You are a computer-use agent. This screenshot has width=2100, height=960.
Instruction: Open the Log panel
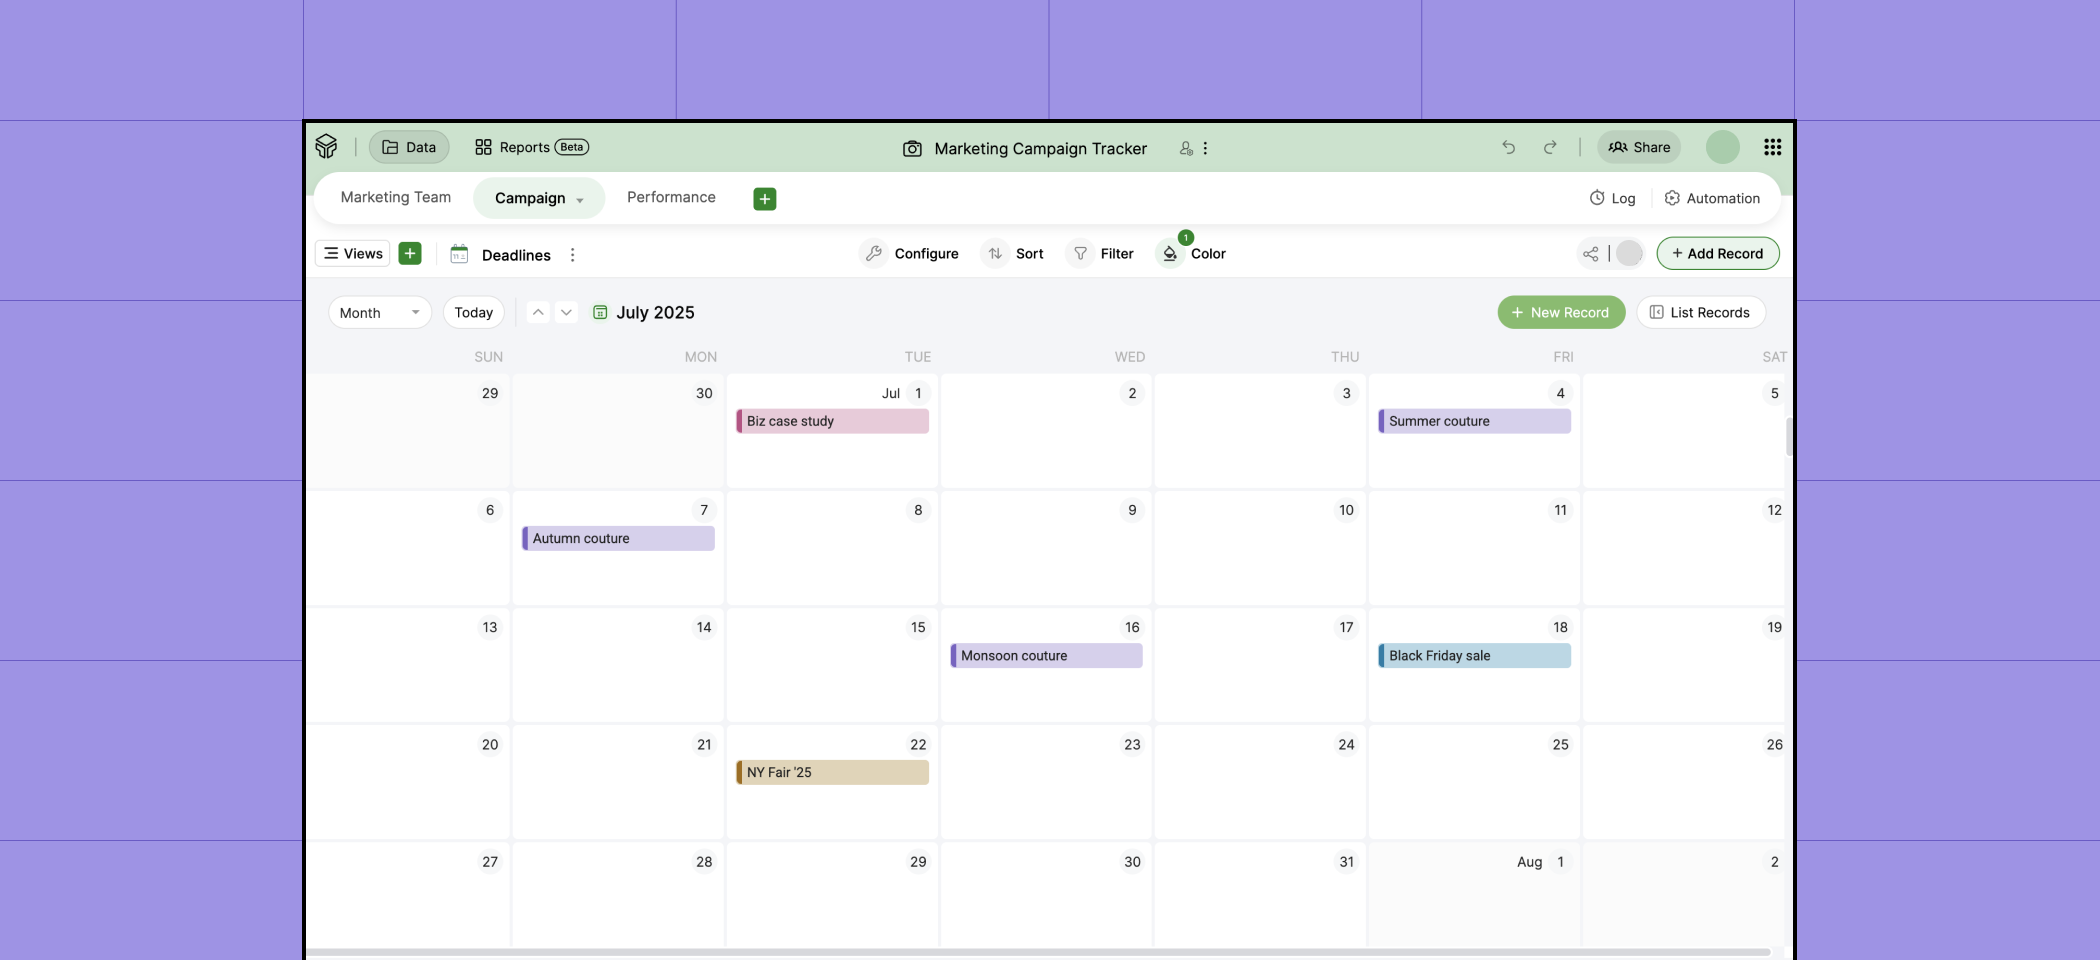click(x=1612, y=198)
